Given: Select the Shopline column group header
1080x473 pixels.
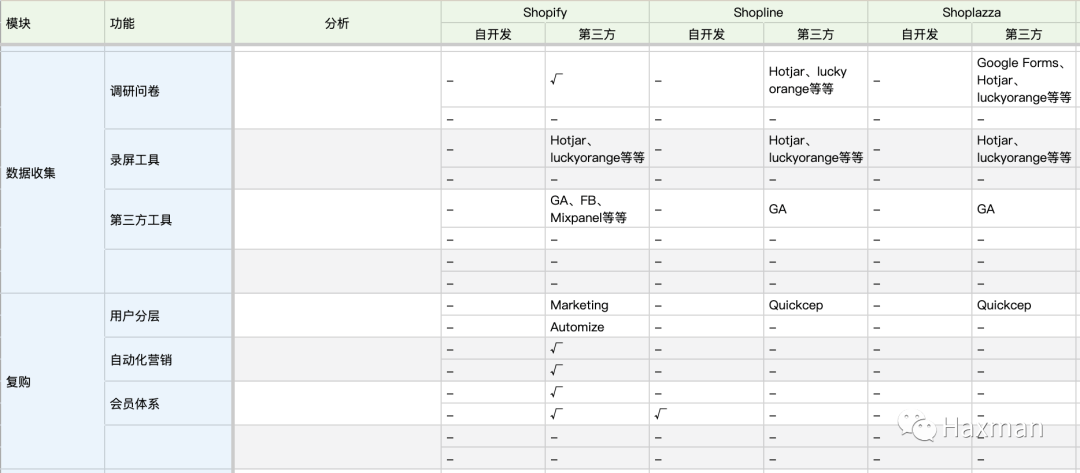Looking at the screenshot, I should tap(758, 12).
